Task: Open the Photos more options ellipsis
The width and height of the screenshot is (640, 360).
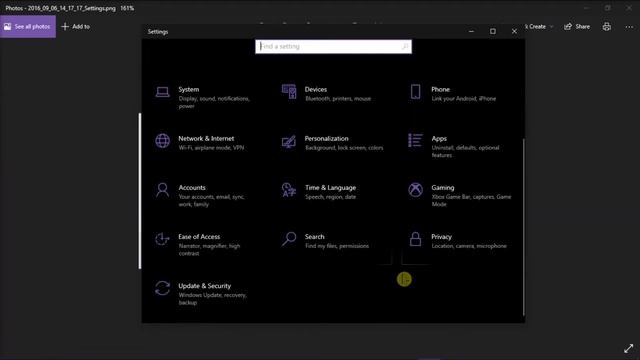Action: [x=629, y=27]
